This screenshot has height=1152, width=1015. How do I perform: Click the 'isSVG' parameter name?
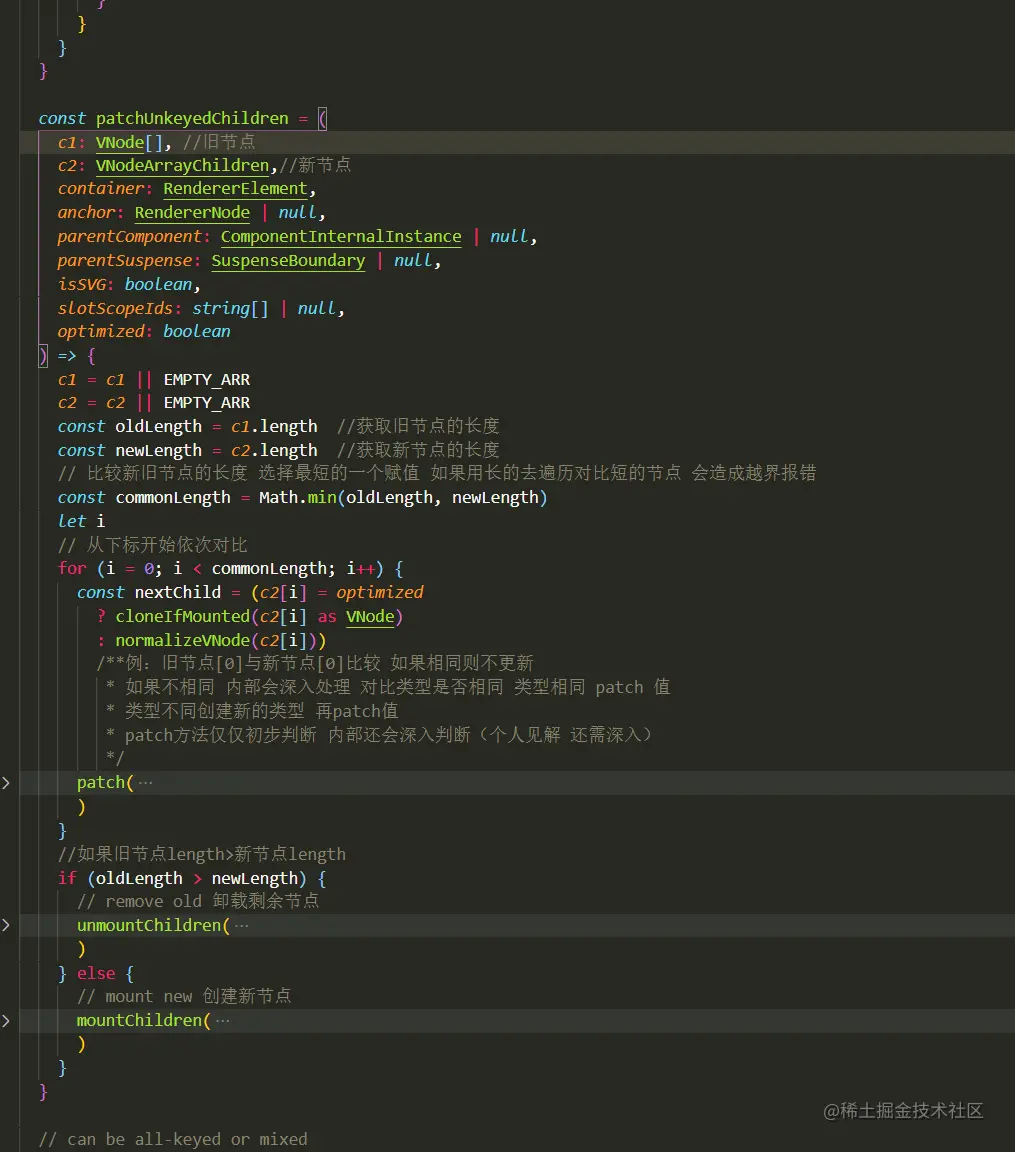click(82, 284)
